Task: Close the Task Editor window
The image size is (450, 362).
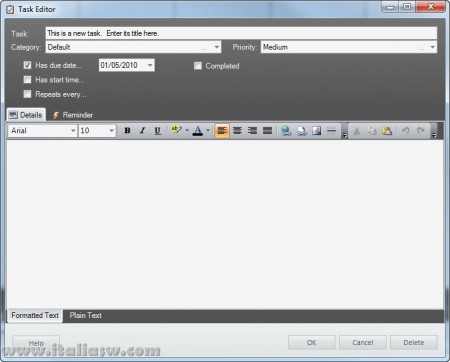Action: click(x=430, y=7)
